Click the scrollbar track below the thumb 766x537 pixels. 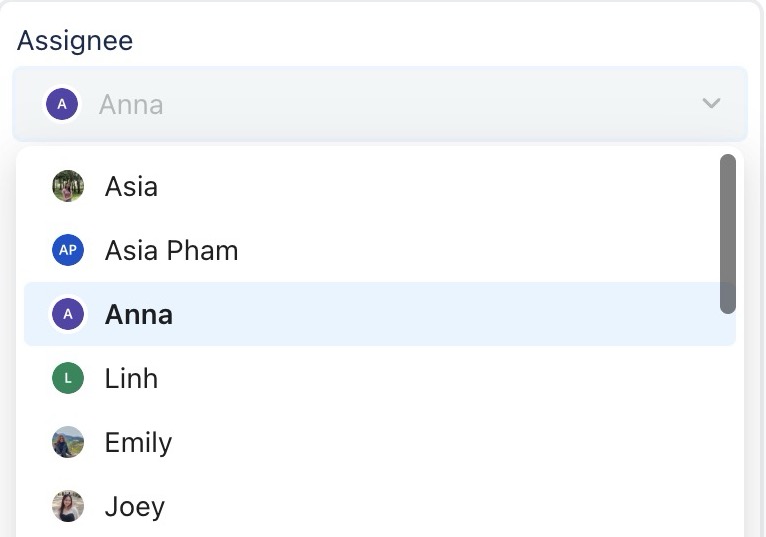pos(728,420)
